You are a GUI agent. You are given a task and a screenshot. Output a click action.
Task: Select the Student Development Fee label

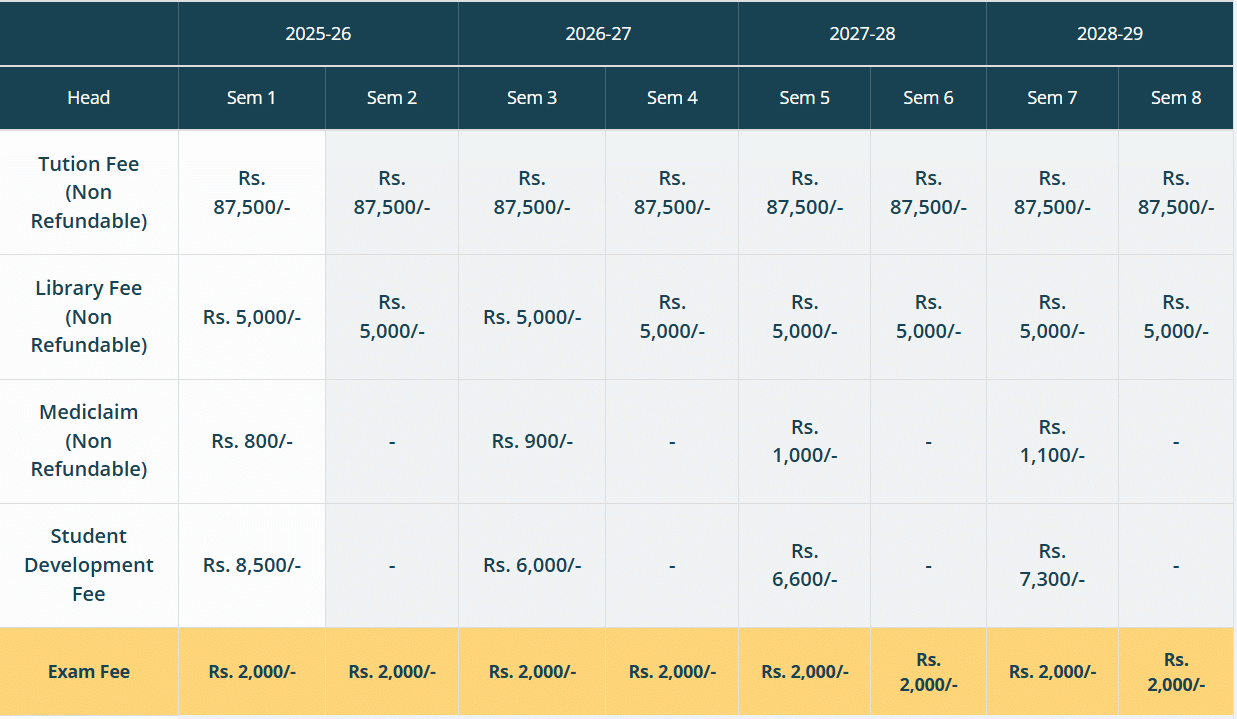coord(89,565)
